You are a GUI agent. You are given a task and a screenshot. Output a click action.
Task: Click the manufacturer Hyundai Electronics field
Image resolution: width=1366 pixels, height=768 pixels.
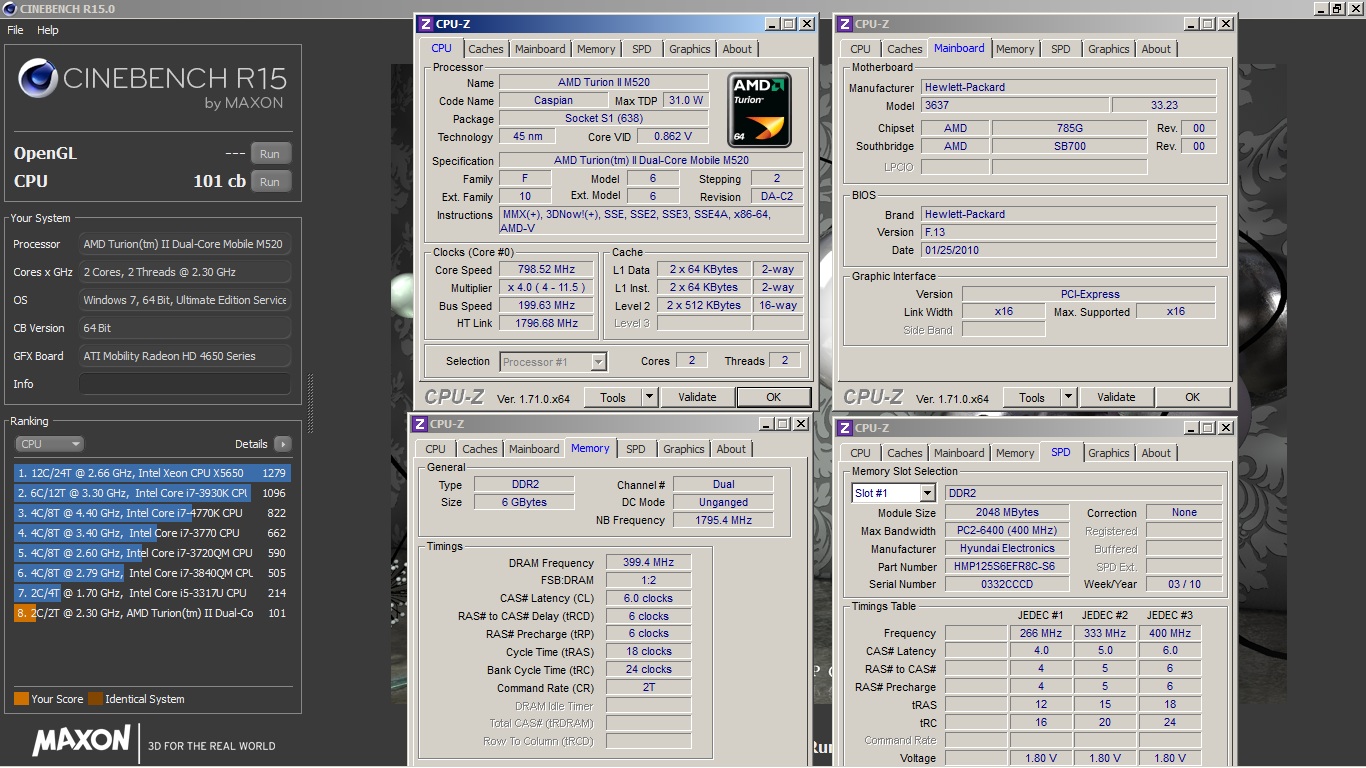[1007, 548]
